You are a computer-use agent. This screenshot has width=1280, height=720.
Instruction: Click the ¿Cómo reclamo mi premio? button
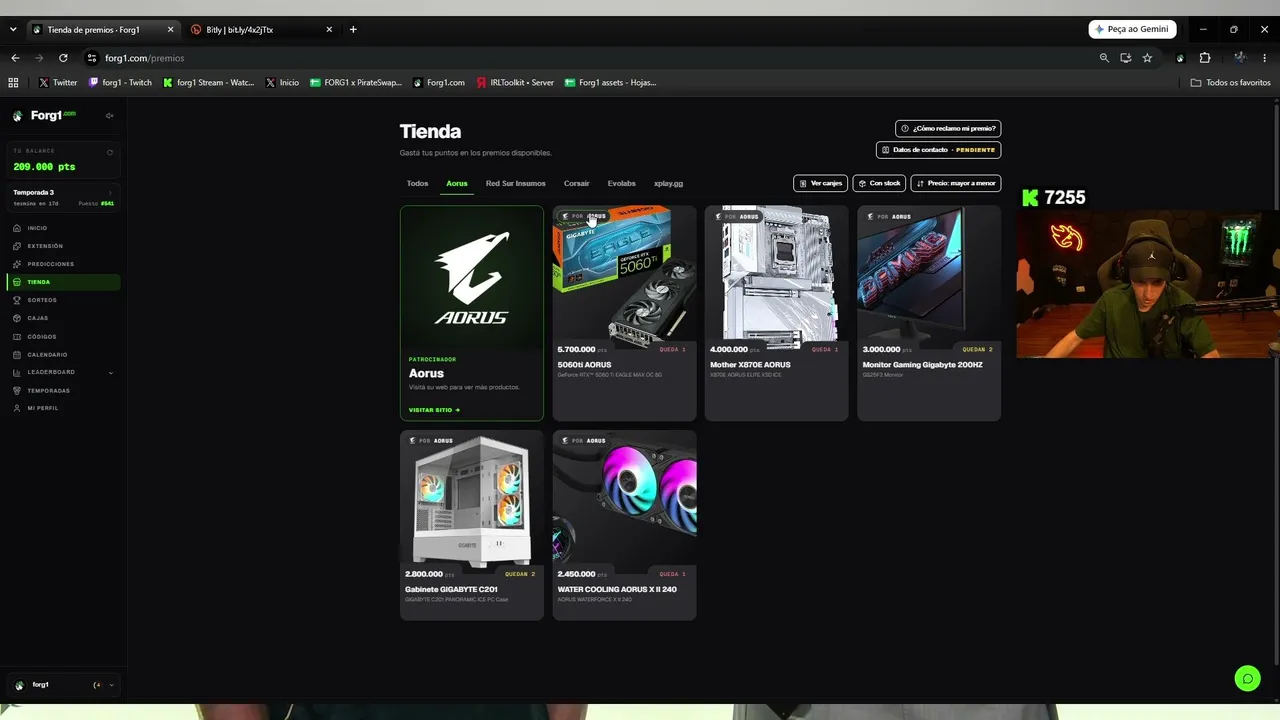click(948, 128)
